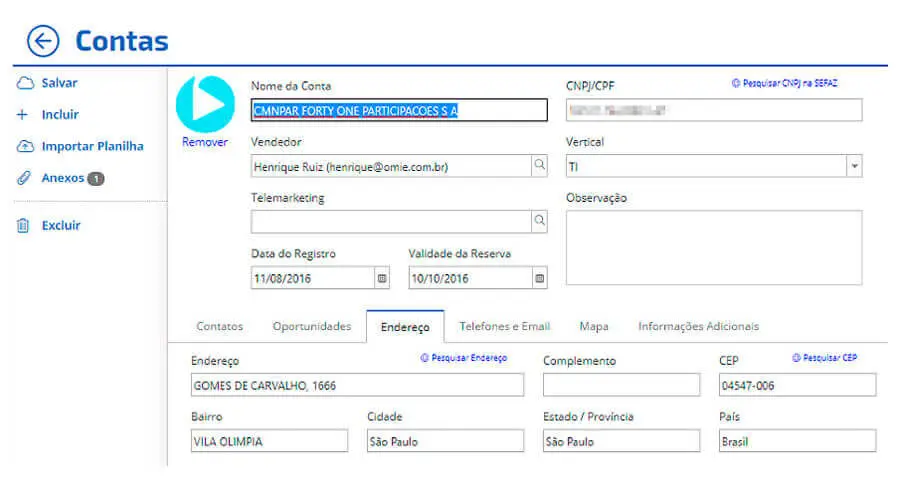Switch to the Oportunidades tab
The width and height of the screenshot is (900, 490).
click(312, 326)
